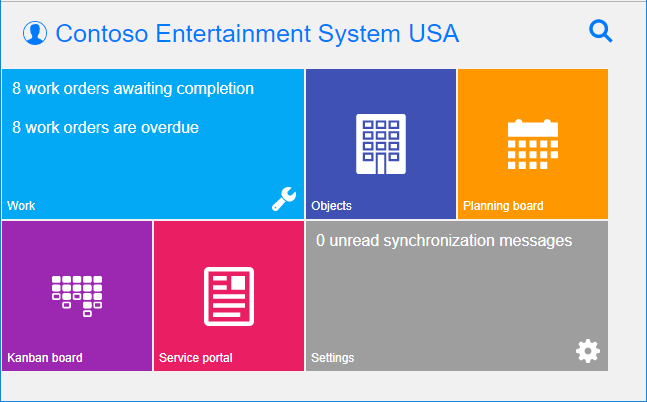Click the Settings gear icon
The image size is (647, 402).
coord(588,351)
